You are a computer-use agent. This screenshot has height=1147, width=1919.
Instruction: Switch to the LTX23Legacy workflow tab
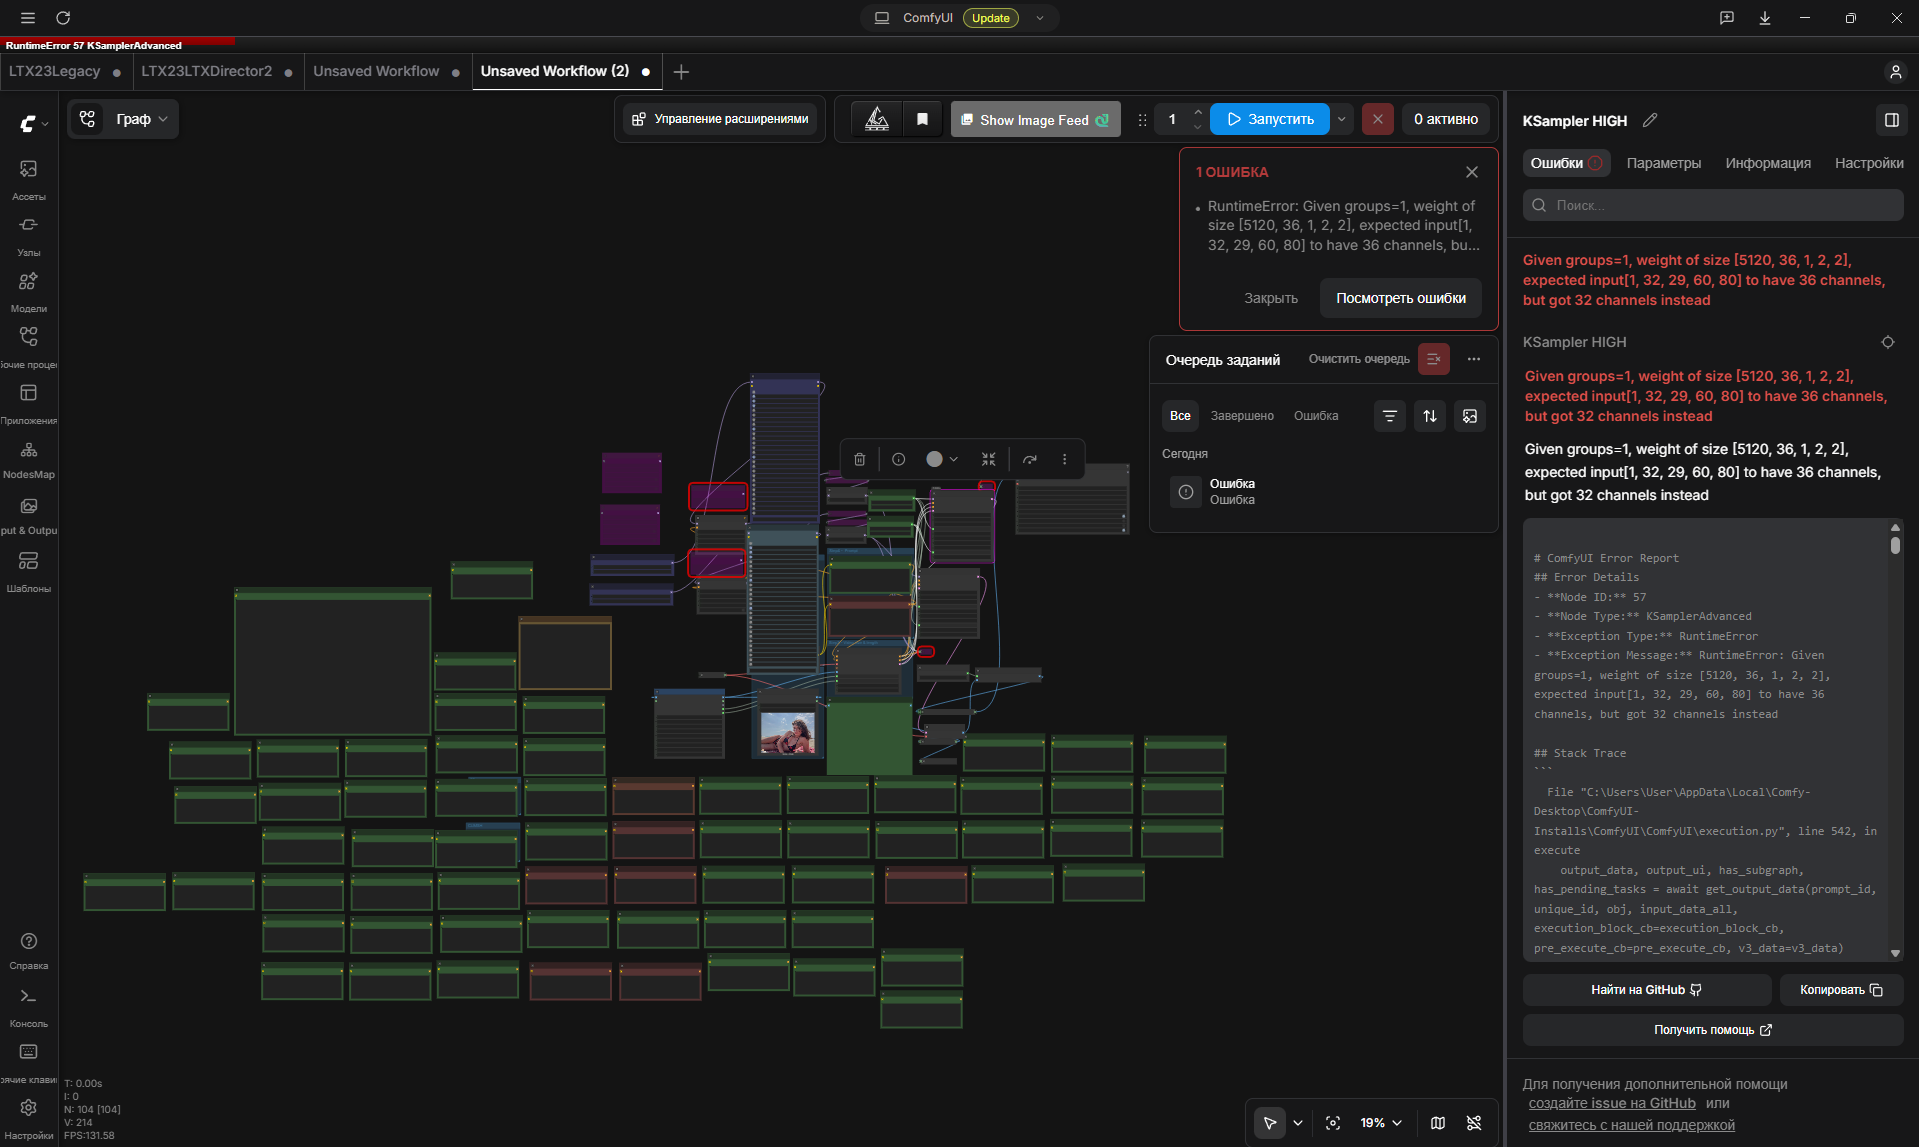65,71
